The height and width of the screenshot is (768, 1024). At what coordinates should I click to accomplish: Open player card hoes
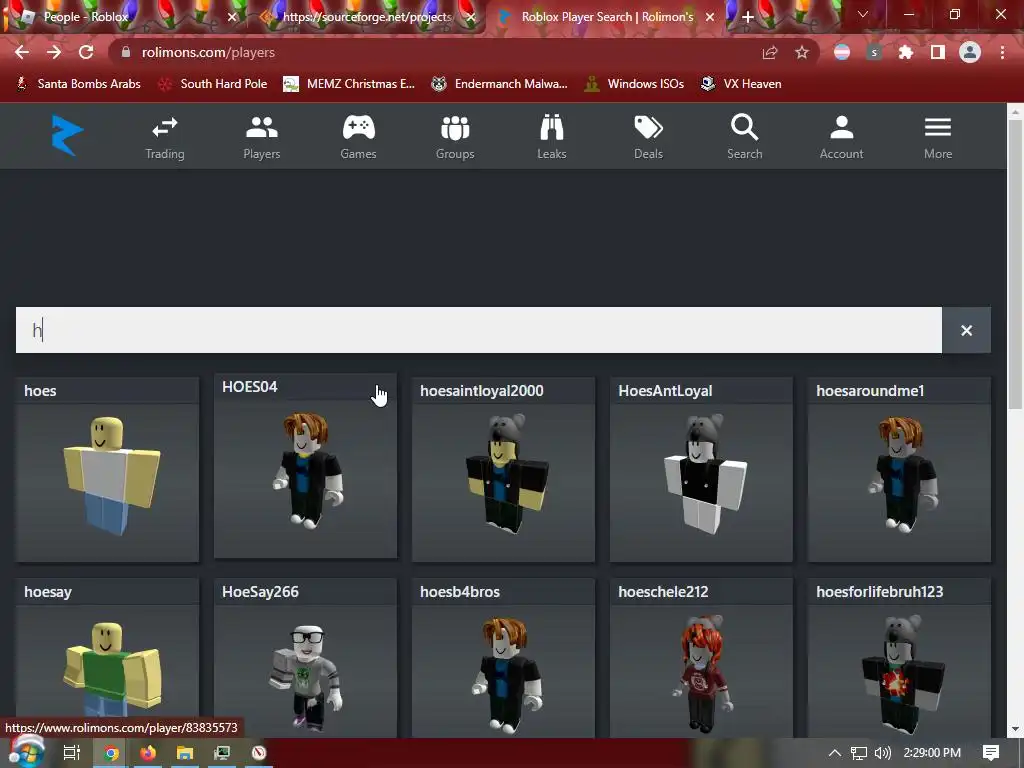[107, 470]
